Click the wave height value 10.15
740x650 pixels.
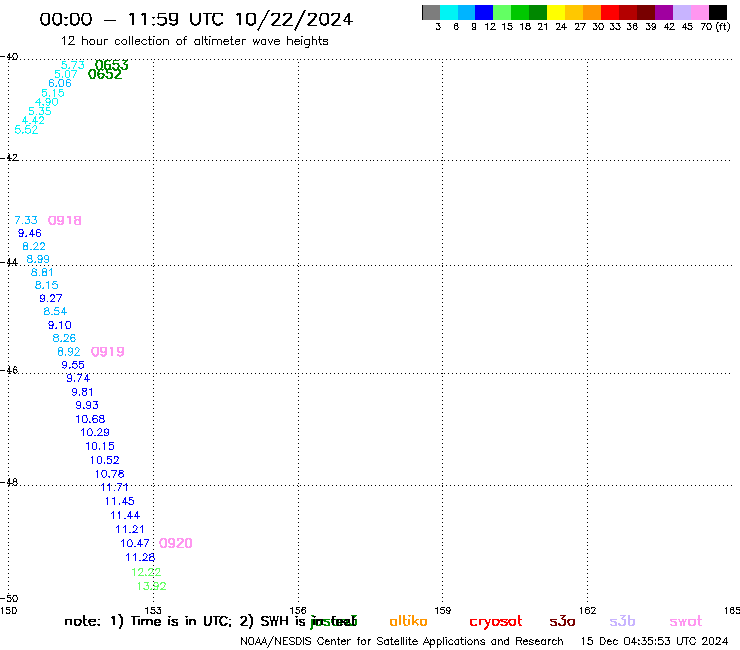click(100, 446)
